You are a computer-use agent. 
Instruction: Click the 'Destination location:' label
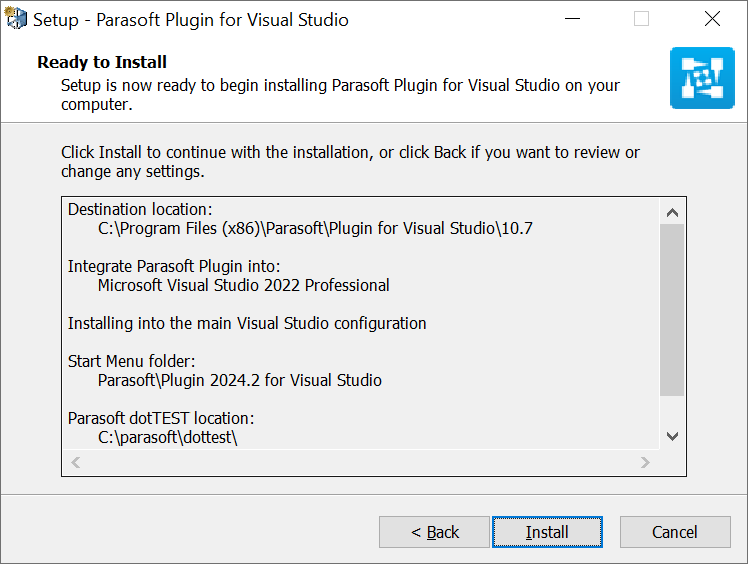pos(140,209)
